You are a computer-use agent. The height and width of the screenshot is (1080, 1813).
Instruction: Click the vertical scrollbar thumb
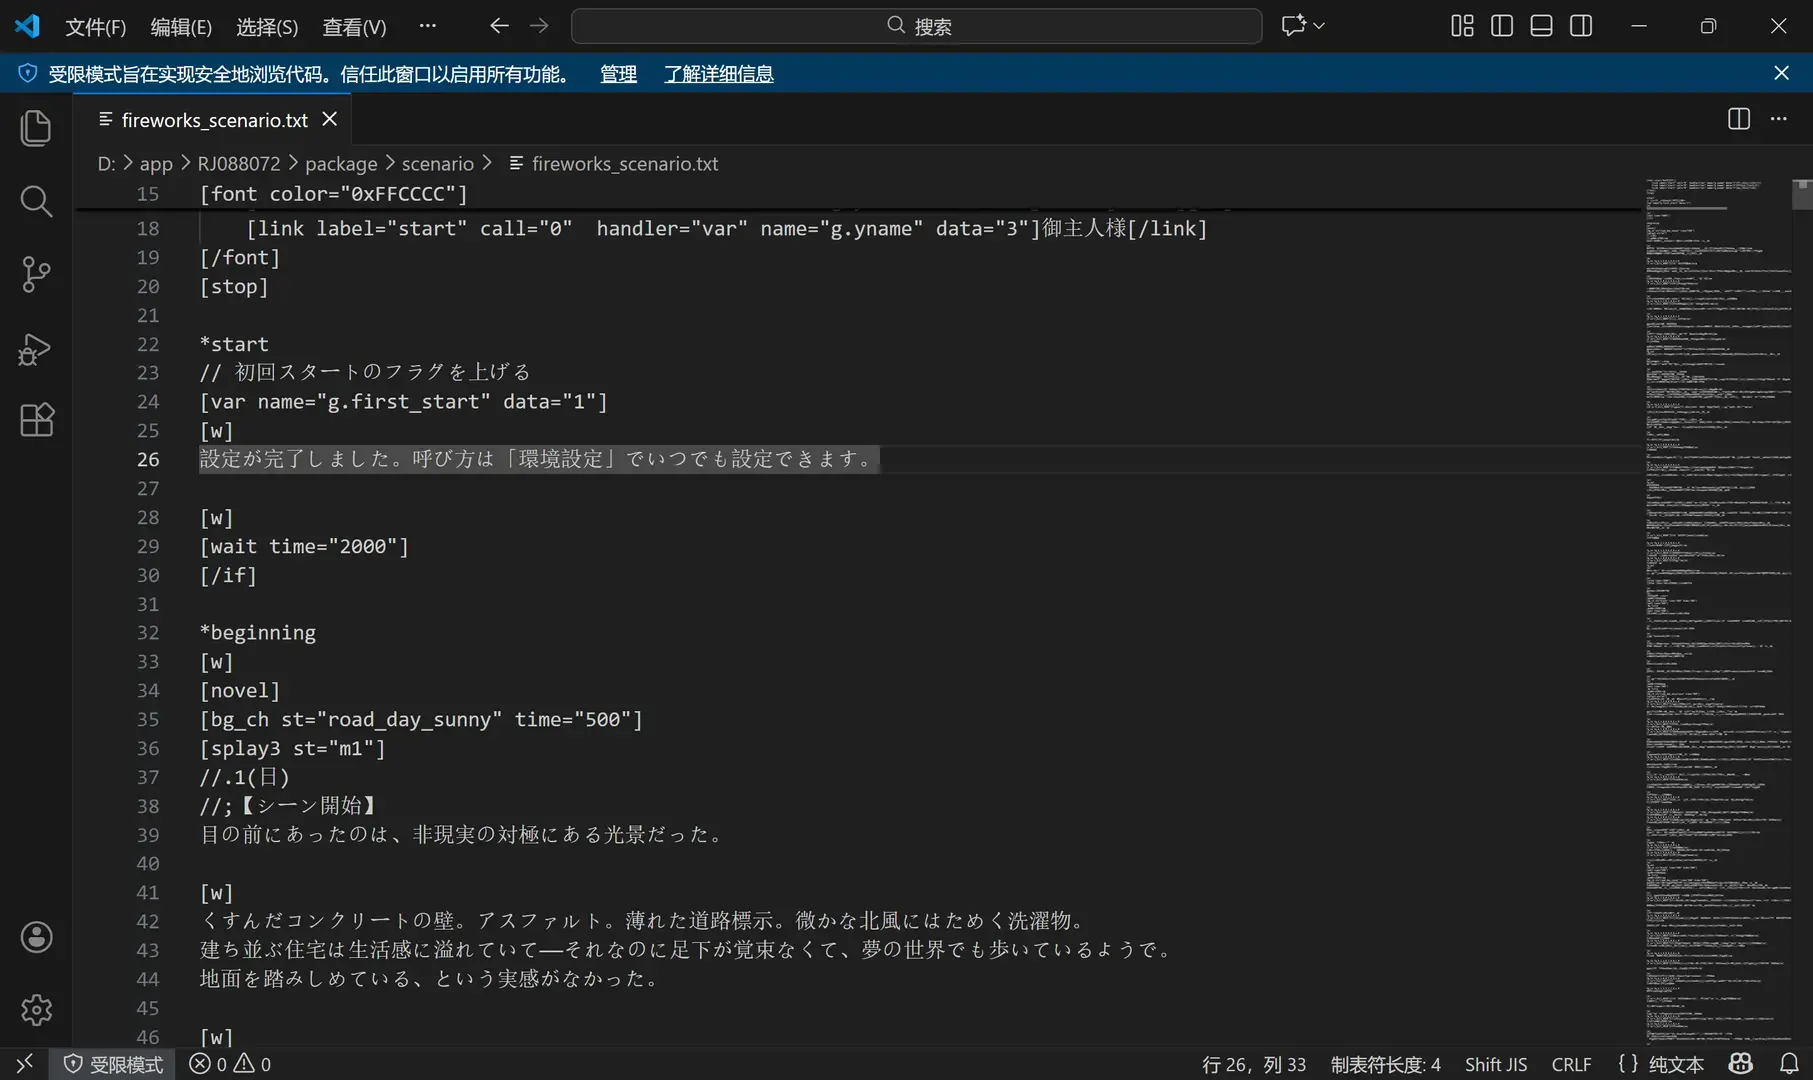point(1802,194)
